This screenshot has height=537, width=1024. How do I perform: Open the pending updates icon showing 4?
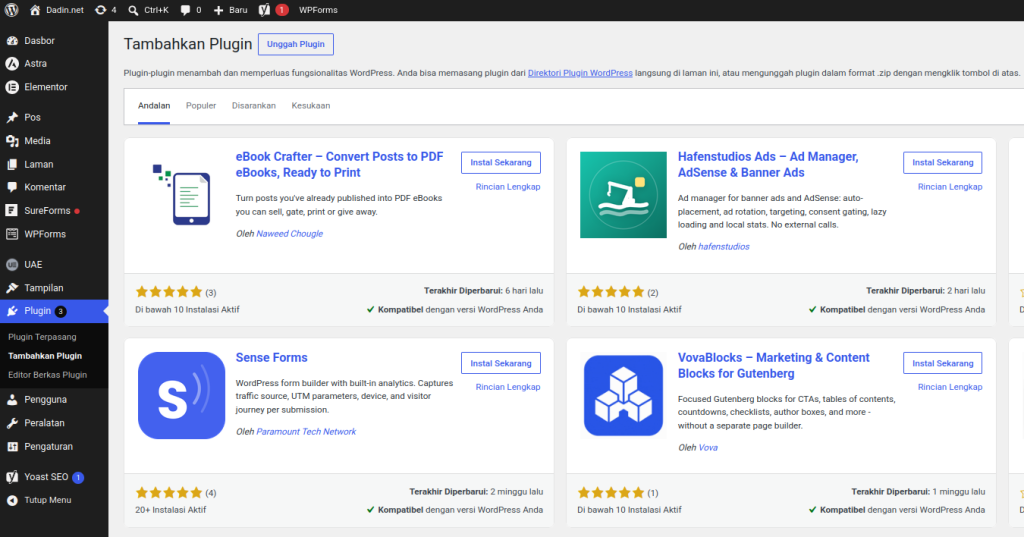(100, 10)
